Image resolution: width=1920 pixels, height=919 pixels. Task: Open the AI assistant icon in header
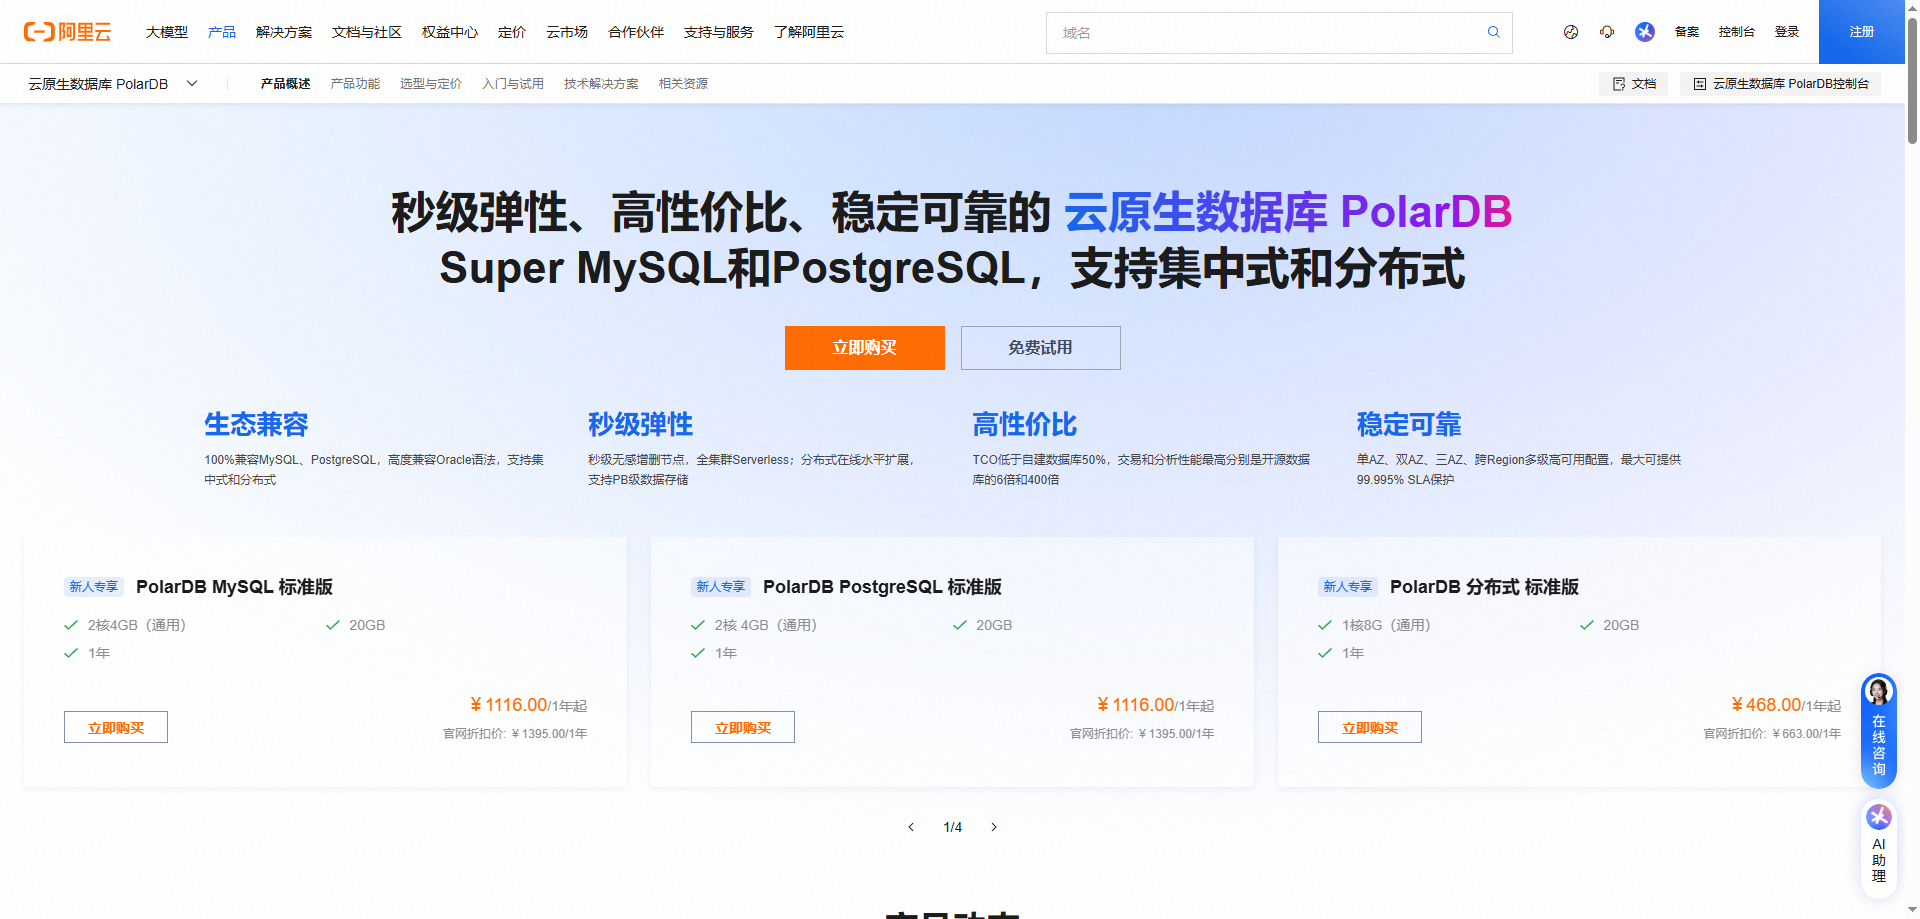pos(1645,32)
